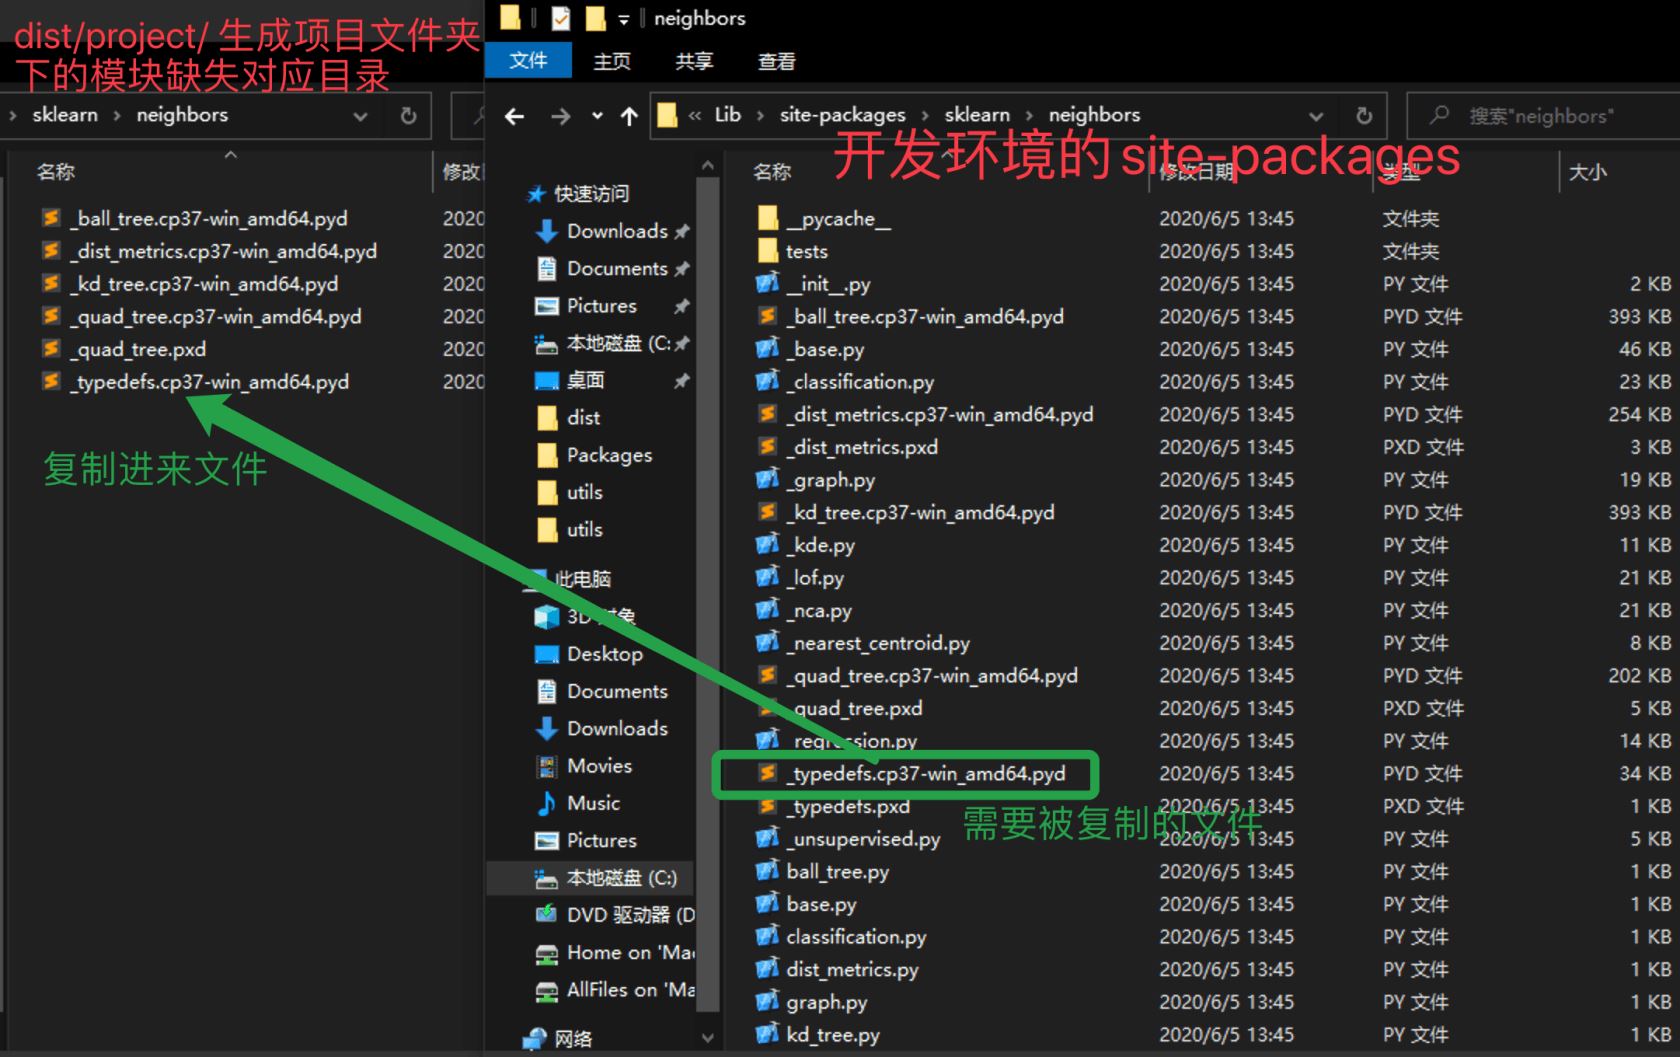
Task: Click the DVD 驱动器 drive icon
Action: click(x=547, y=914)
